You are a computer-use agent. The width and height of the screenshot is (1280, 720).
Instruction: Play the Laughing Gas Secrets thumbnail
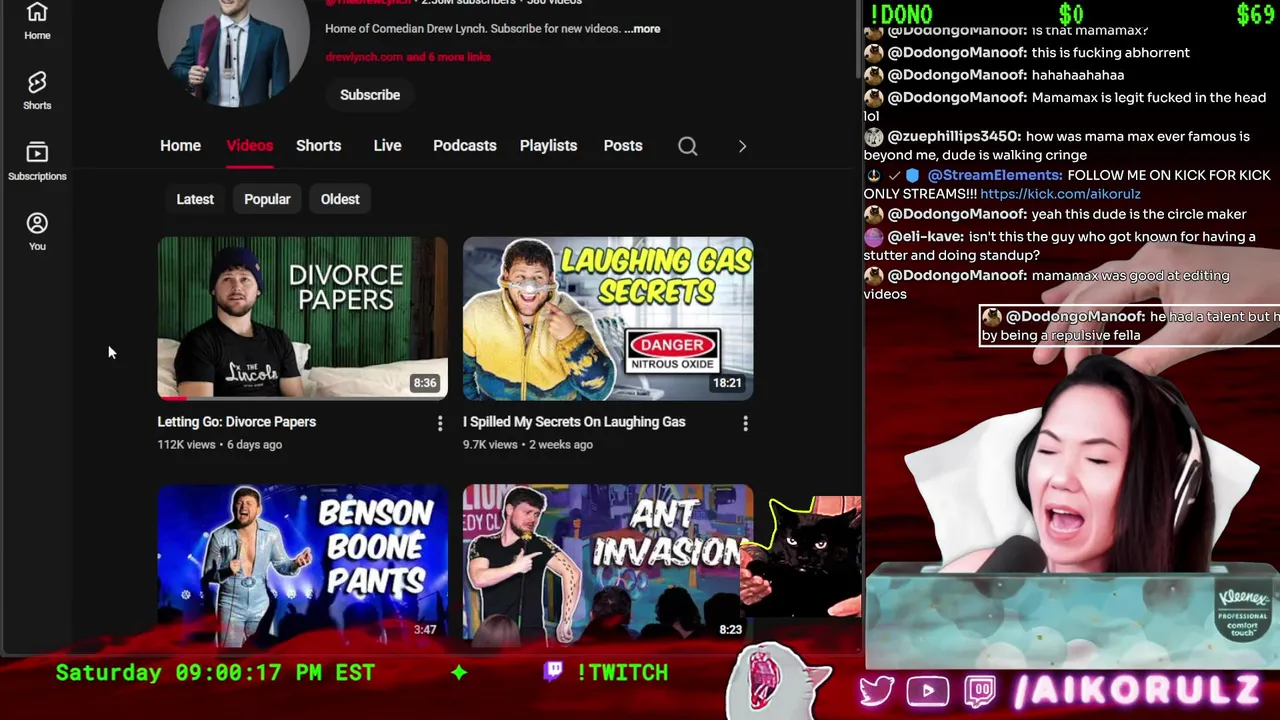point(608,318)
